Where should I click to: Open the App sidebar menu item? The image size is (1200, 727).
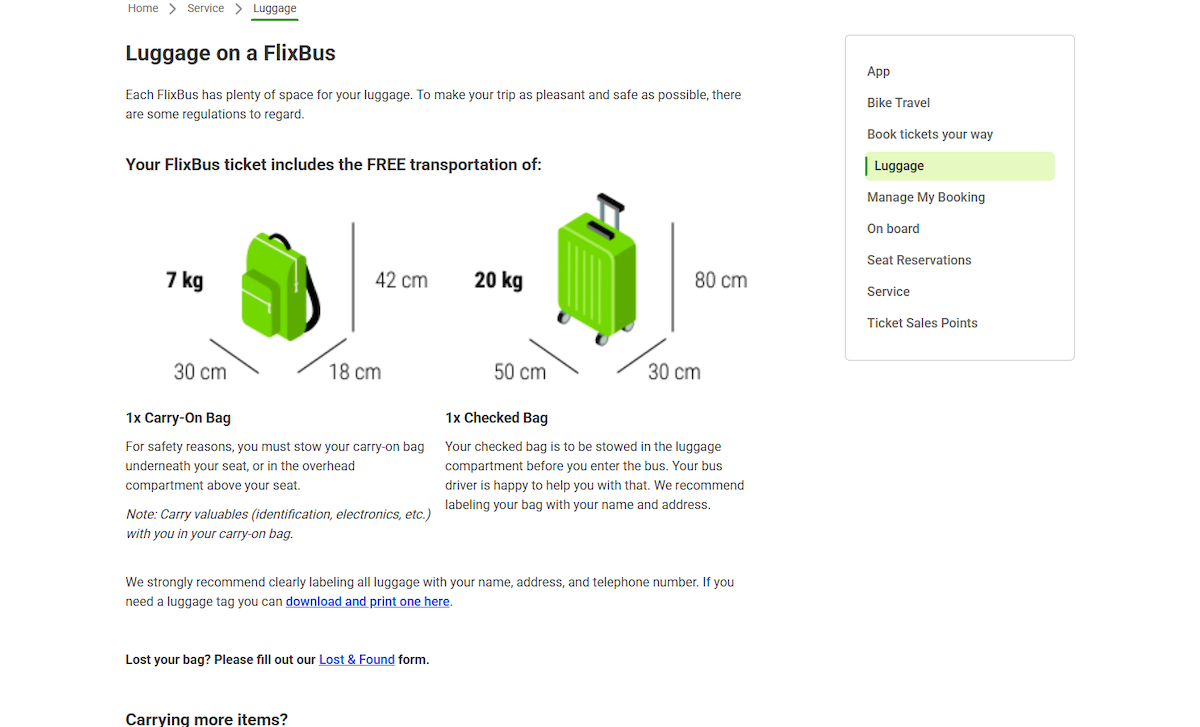[x=878, y=71]
